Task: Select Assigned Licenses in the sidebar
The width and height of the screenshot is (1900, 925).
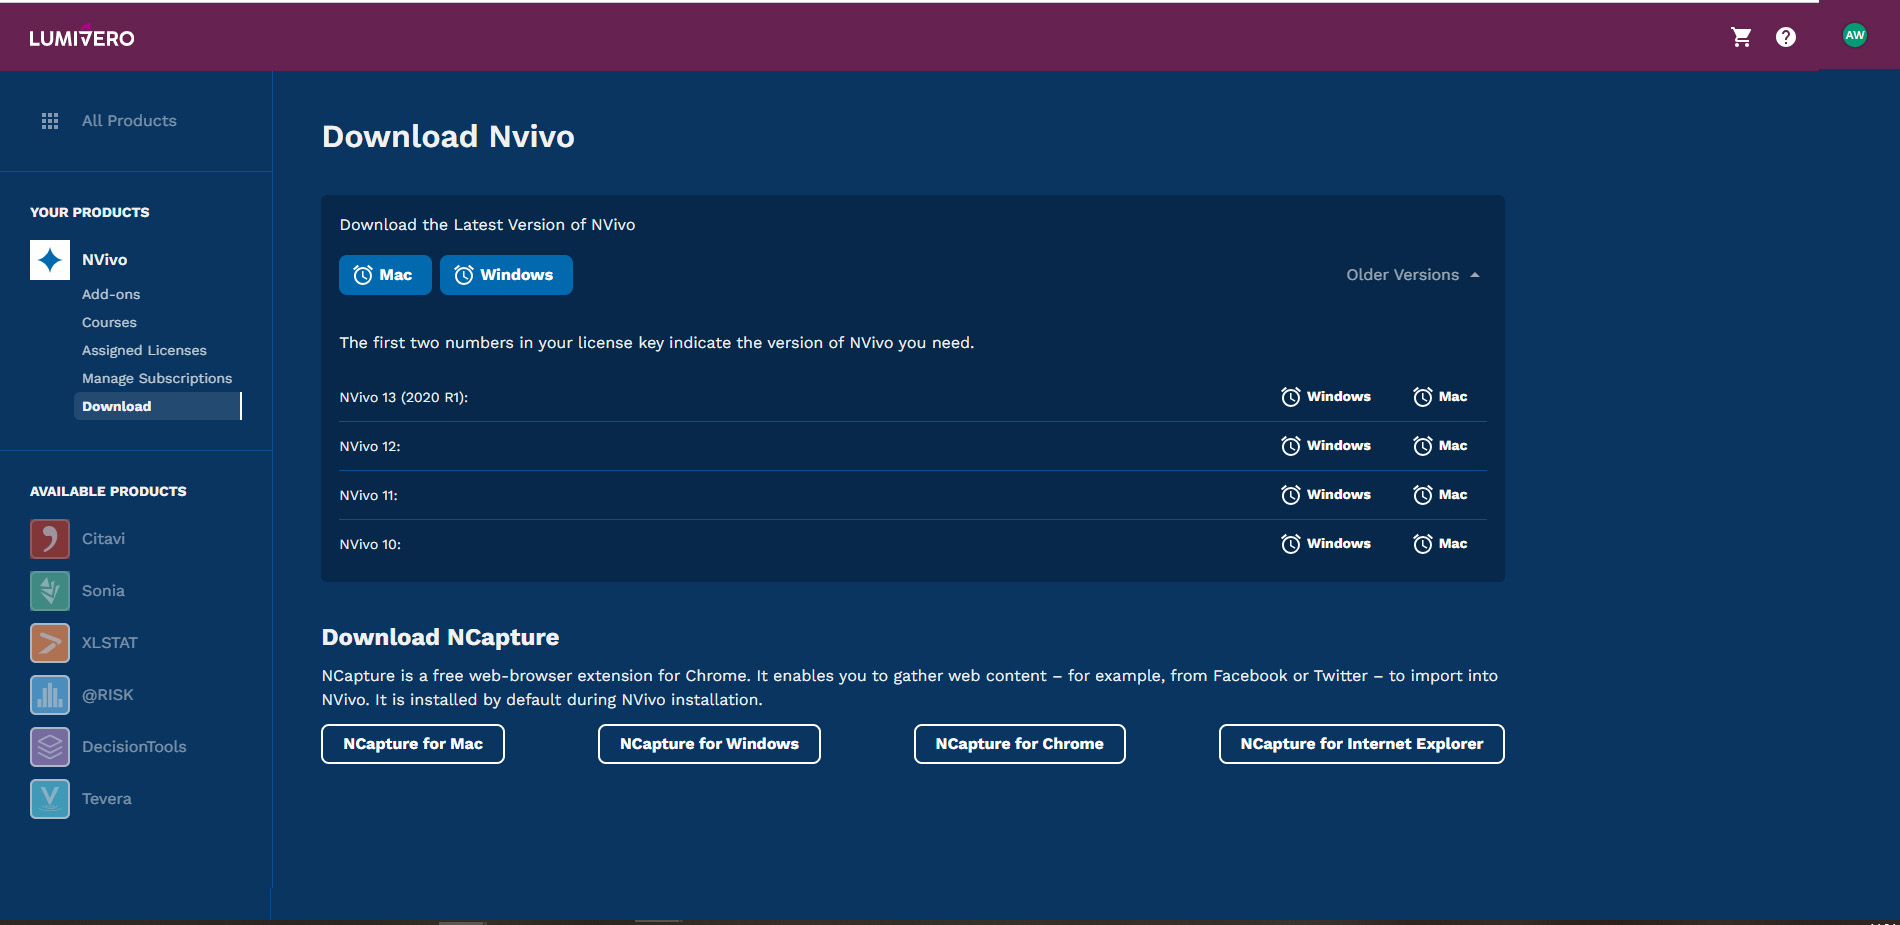Action: pyautogui.click(x=144, y=350)
